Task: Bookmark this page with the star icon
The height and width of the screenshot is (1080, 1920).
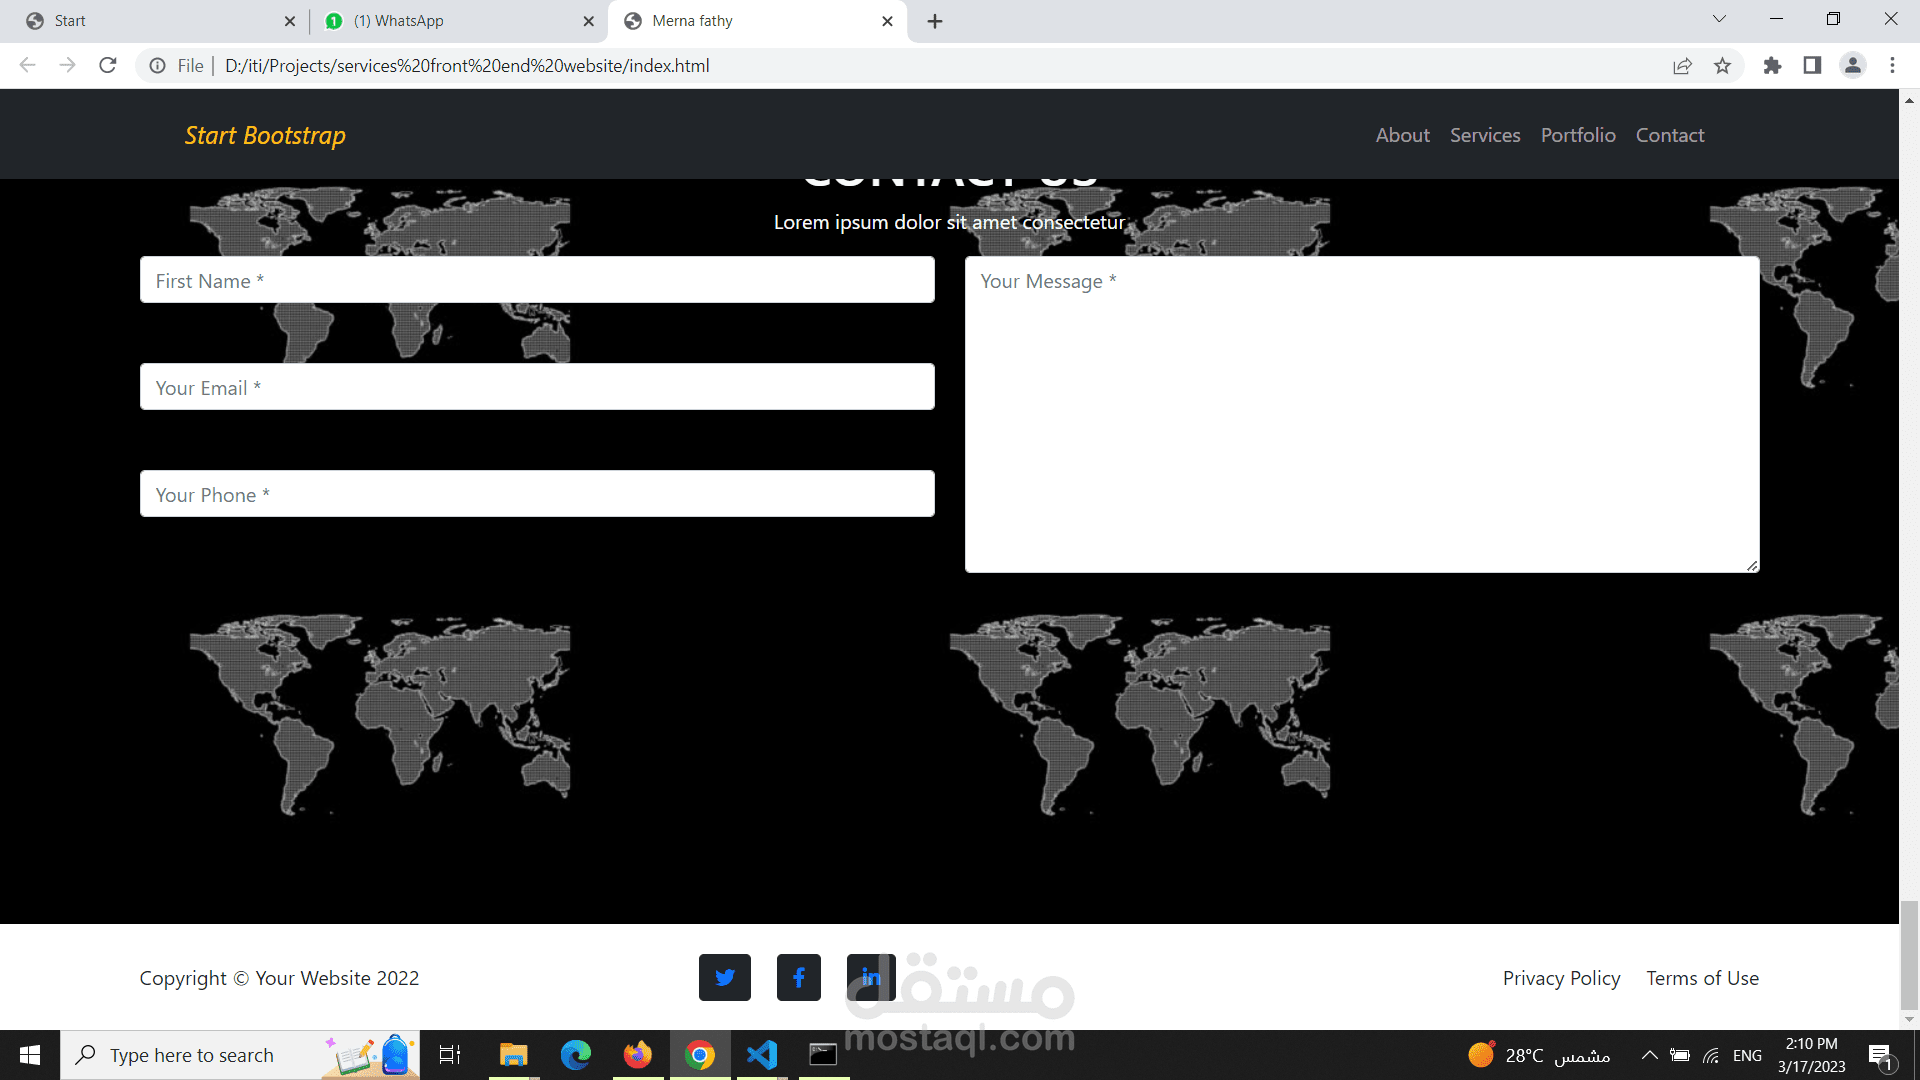Action: pyautogui.click(x=1722, y=66)
